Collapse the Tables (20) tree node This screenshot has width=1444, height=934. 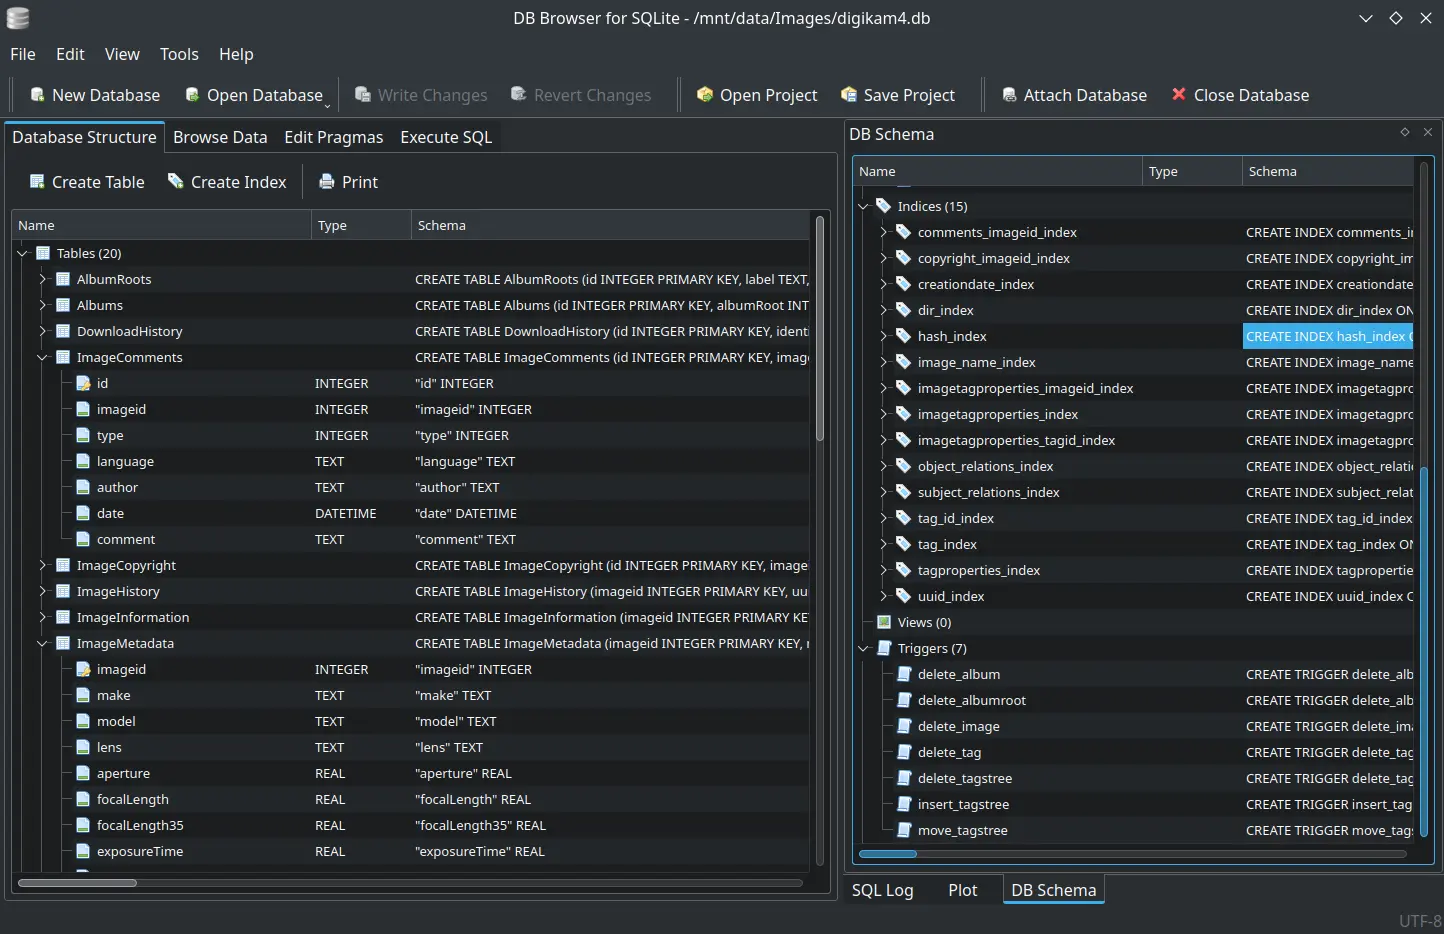22,253
